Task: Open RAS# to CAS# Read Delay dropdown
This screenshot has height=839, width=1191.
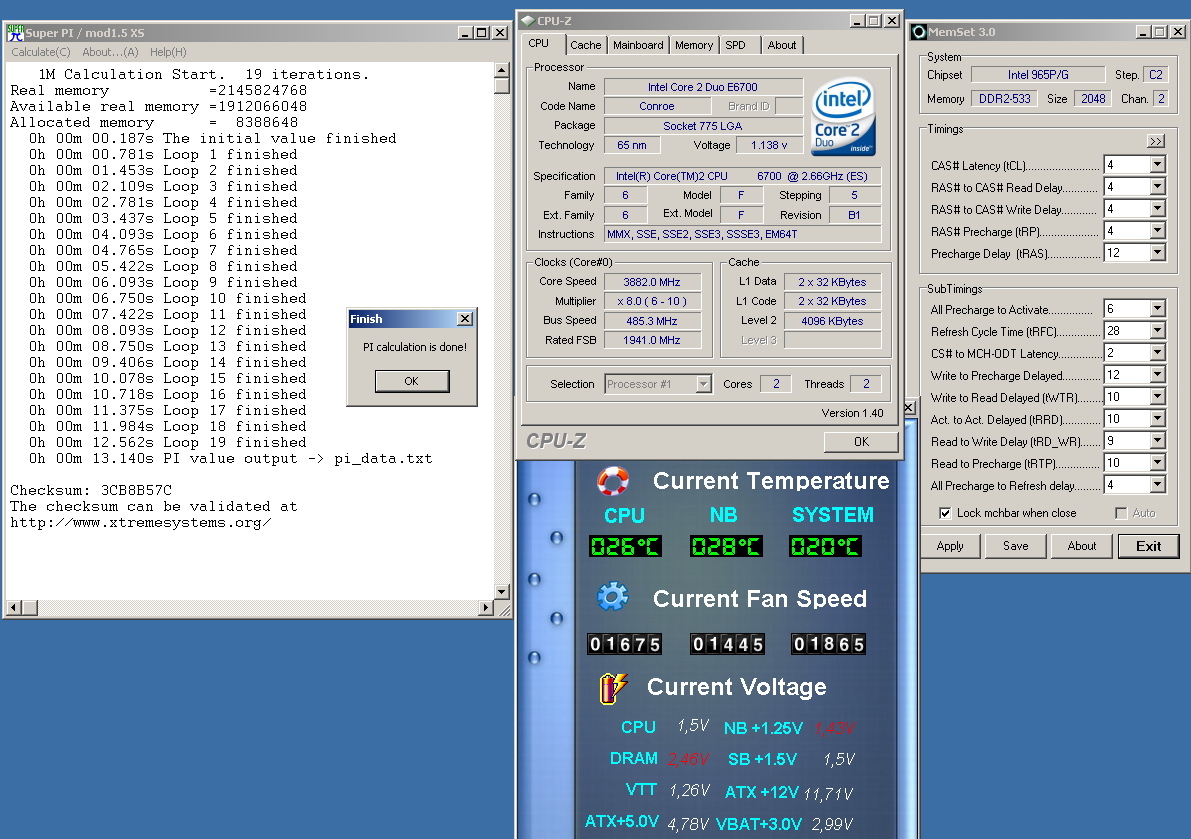Action: [x=1157, y=187]
